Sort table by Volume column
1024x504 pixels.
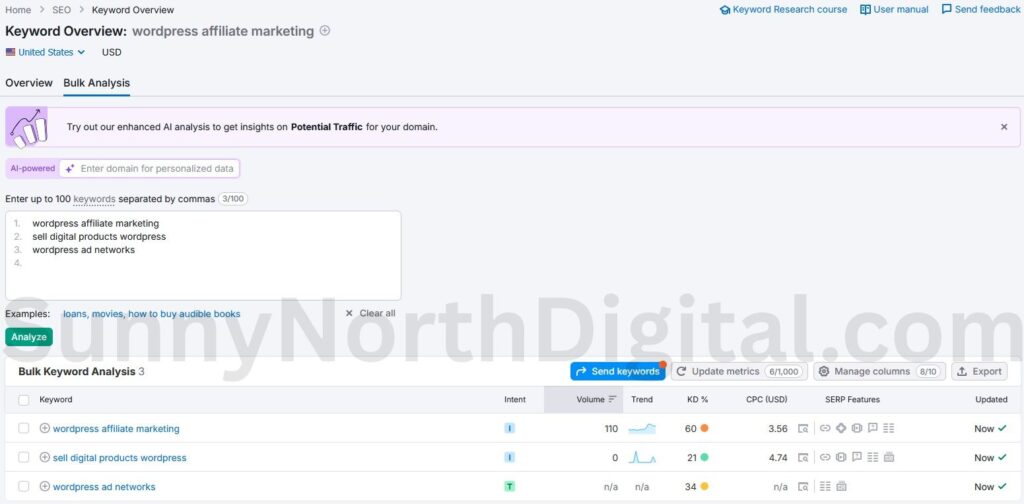coord(596,400)
